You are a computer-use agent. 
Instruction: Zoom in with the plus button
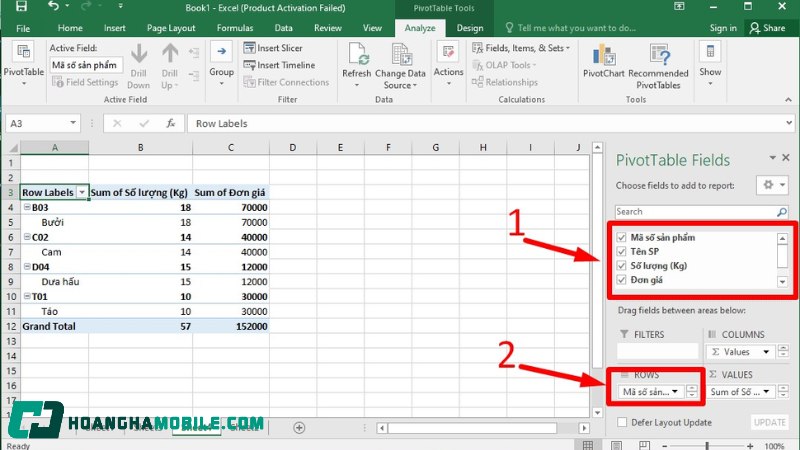click(750, 446)
